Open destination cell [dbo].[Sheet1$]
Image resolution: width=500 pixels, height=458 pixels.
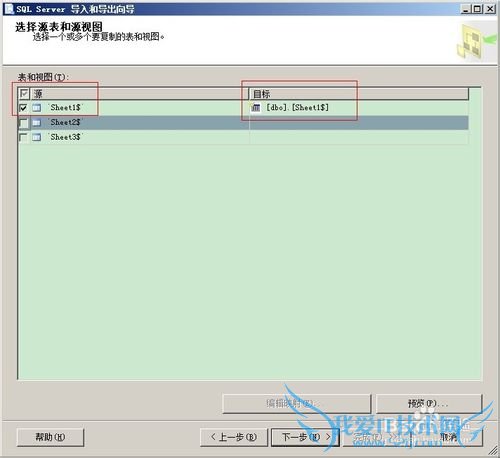[x=359, y=108]
